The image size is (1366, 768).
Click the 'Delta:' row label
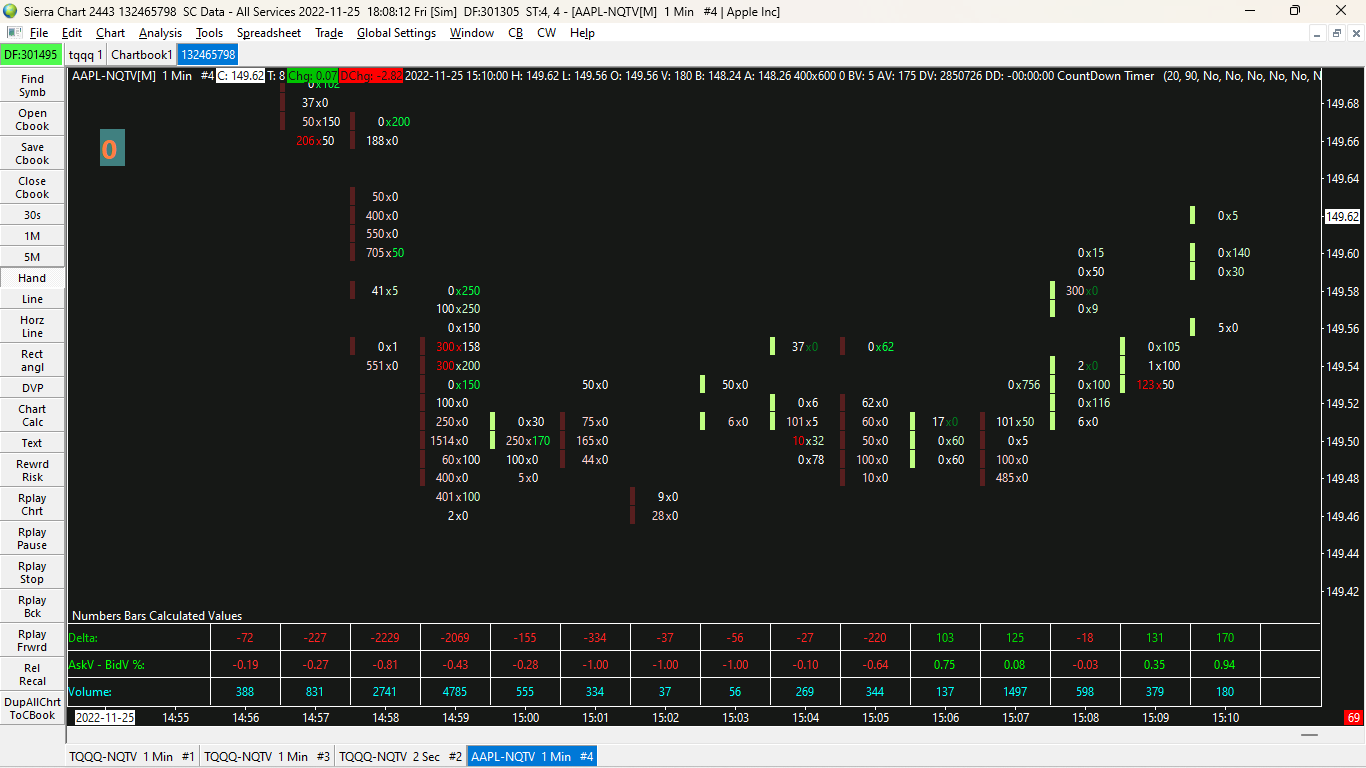(x=84, y=638)
